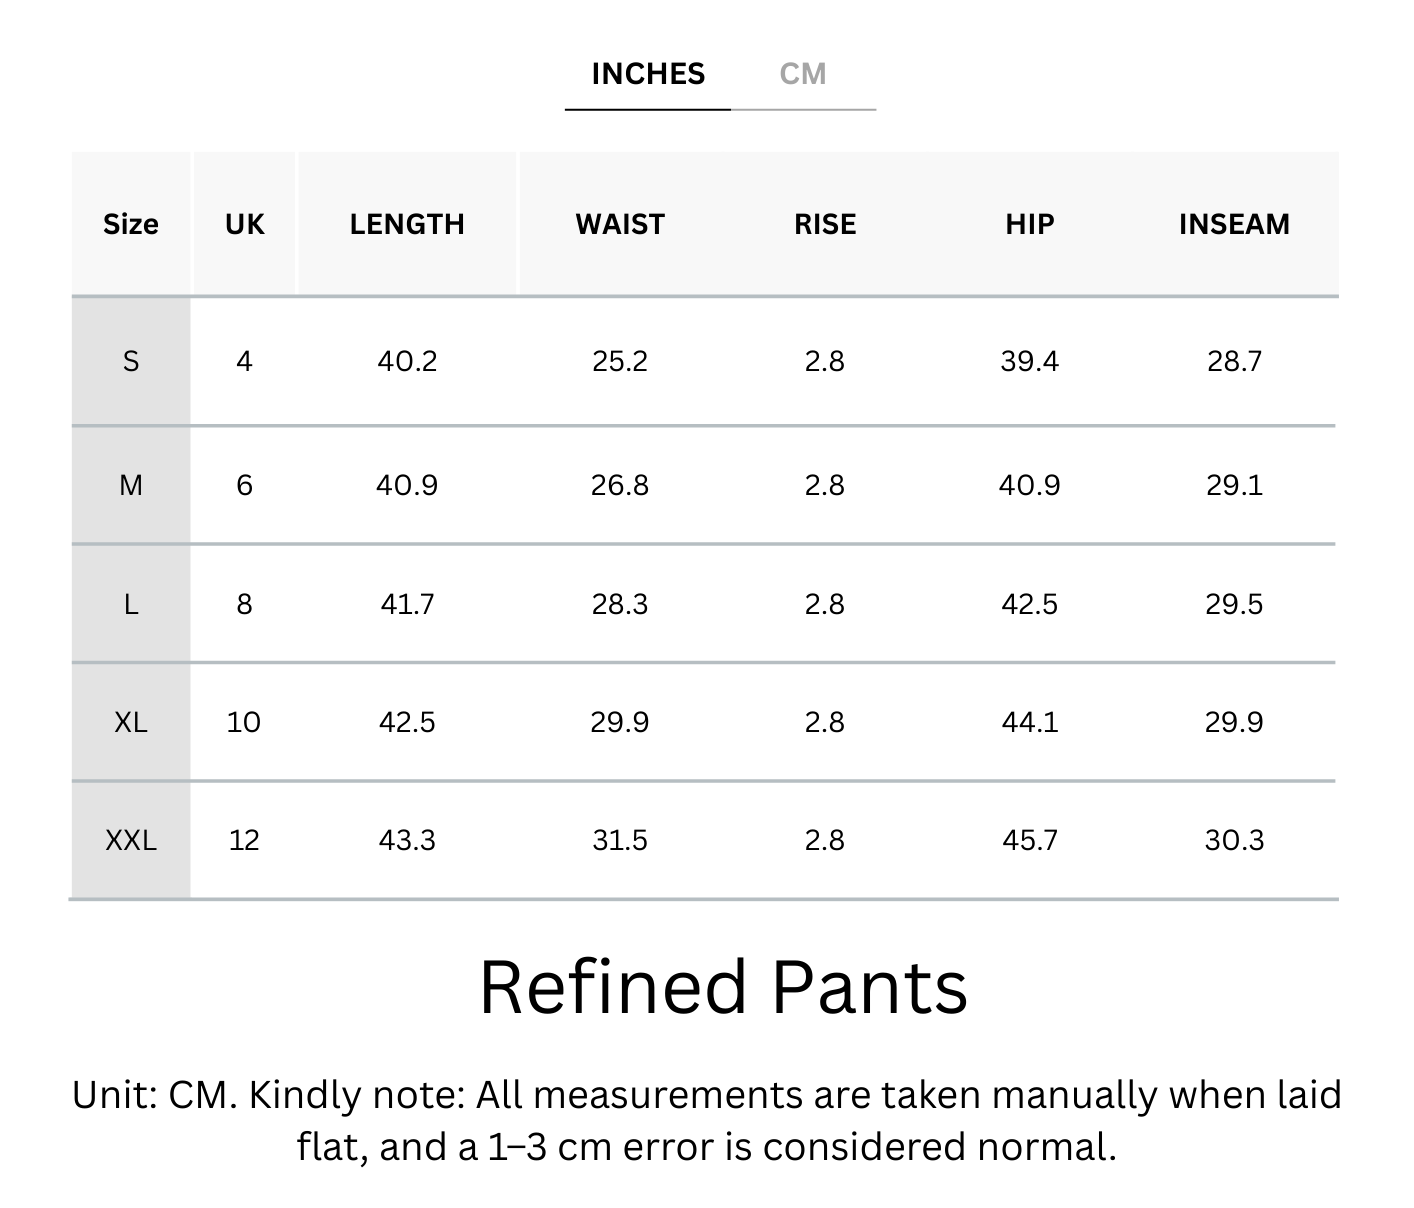Click hip value 44.1 for XL
This screenshot has width=1414, height=1208.
[1030, 722]
